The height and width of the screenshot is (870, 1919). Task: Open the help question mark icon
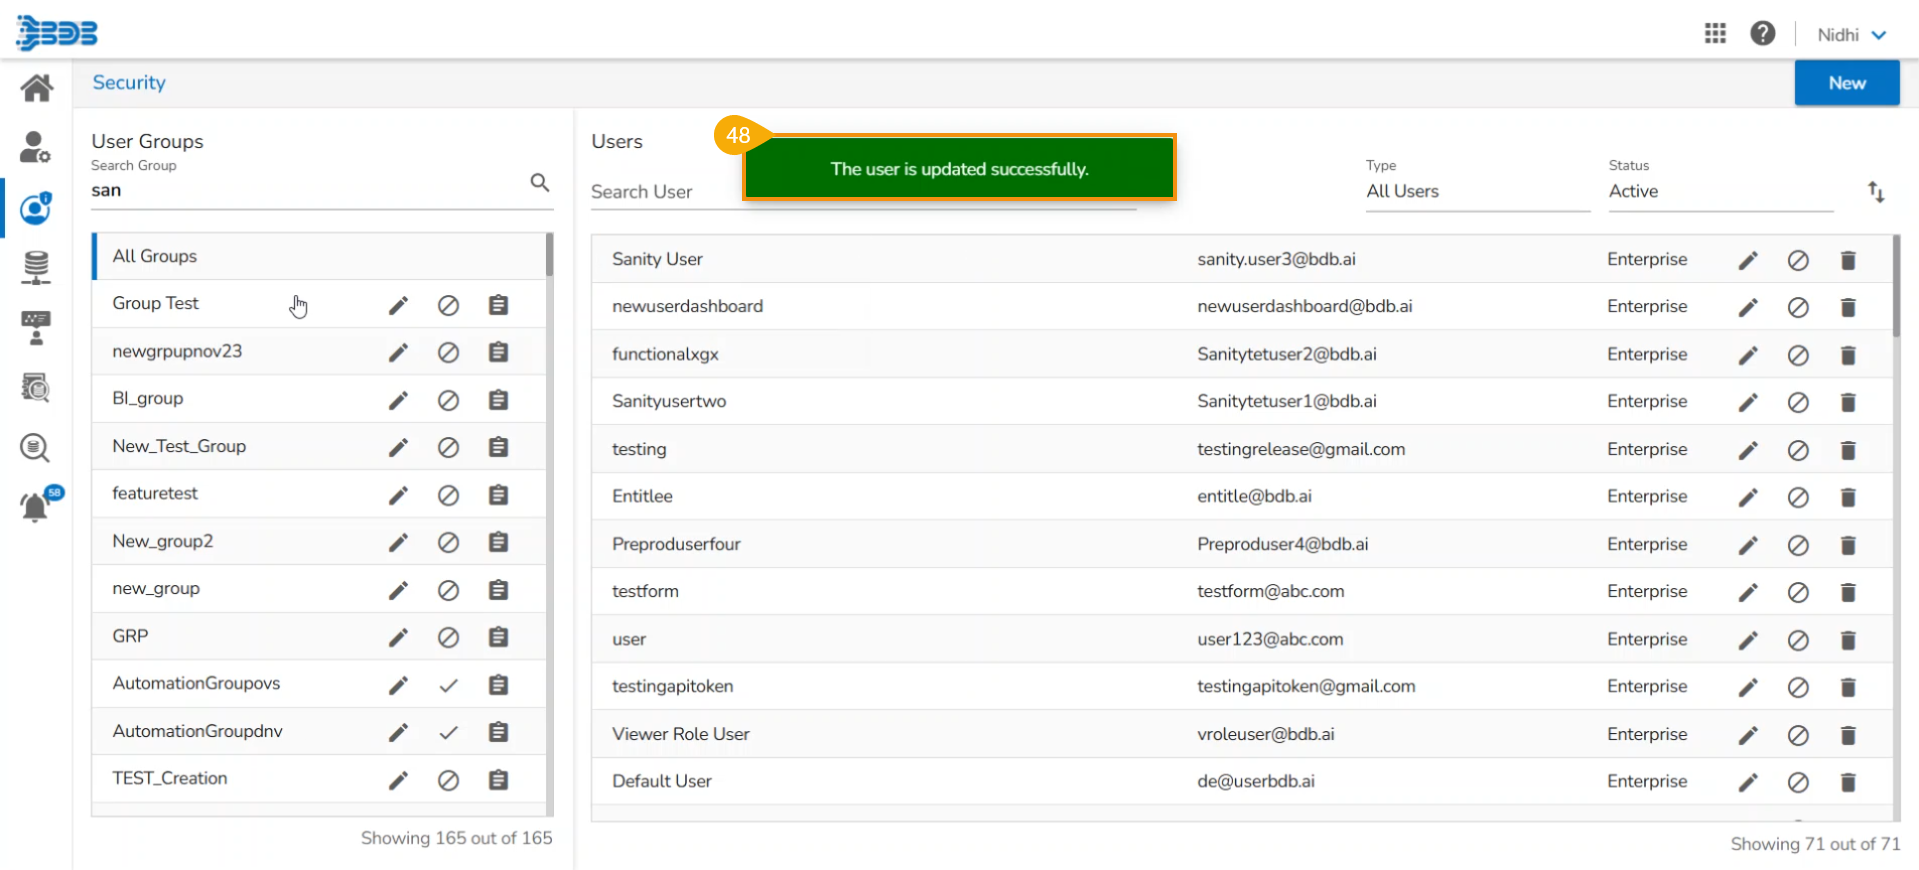click(x=1762, y=34)
